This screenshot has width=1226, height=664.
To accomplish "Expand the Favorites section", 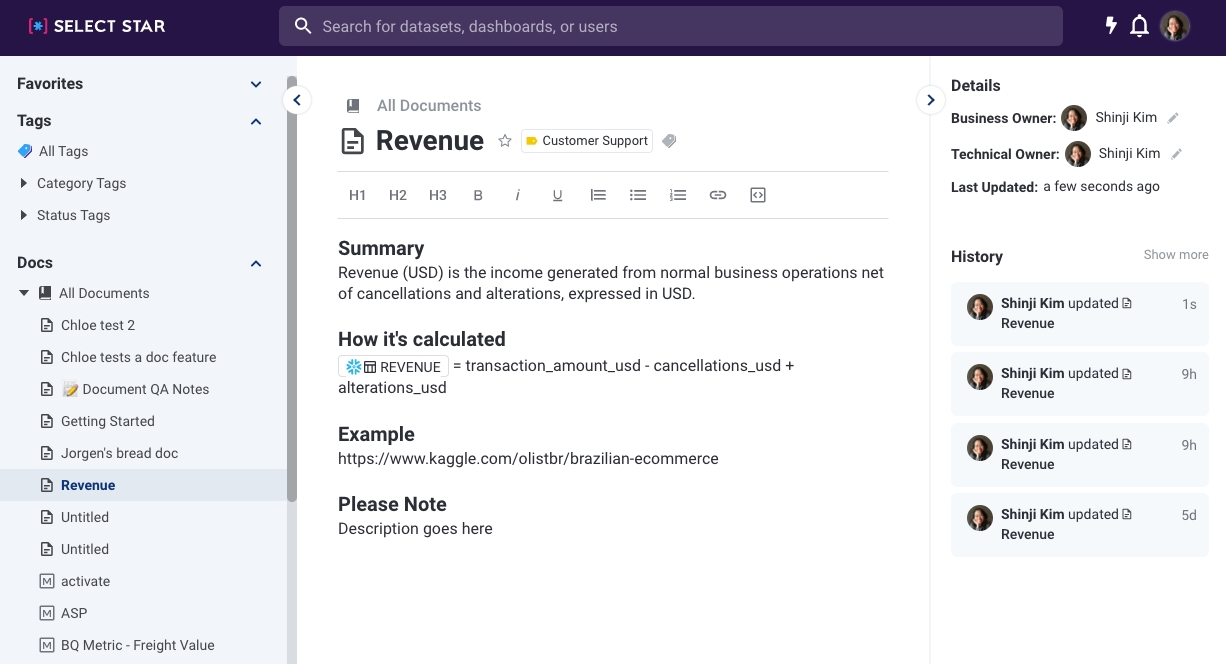I will 256,85.
